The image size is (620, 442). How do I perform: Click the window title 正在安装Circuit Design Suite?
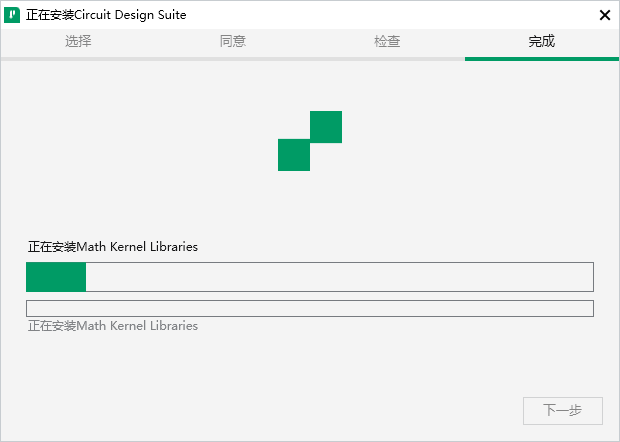click(106, 15)
